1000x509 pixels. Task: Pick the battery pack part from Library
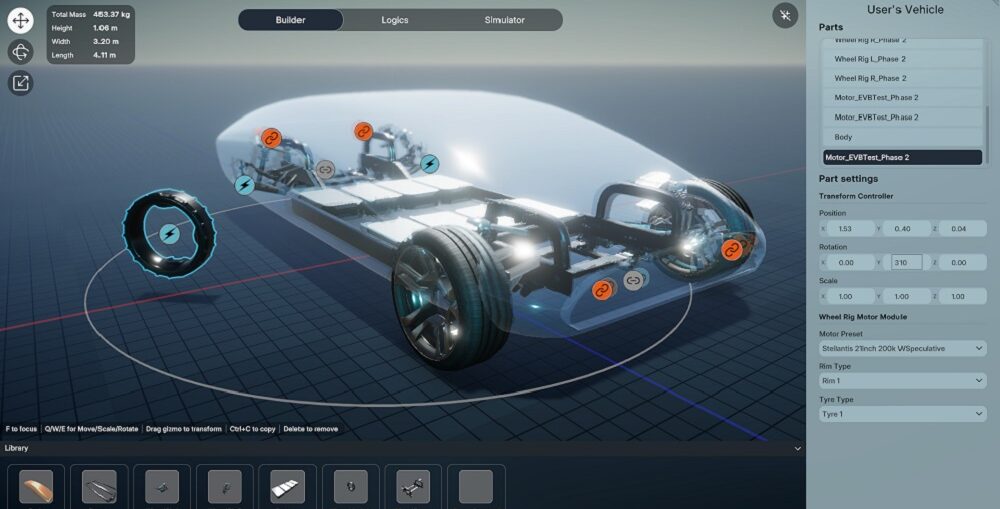coord(287,486)
